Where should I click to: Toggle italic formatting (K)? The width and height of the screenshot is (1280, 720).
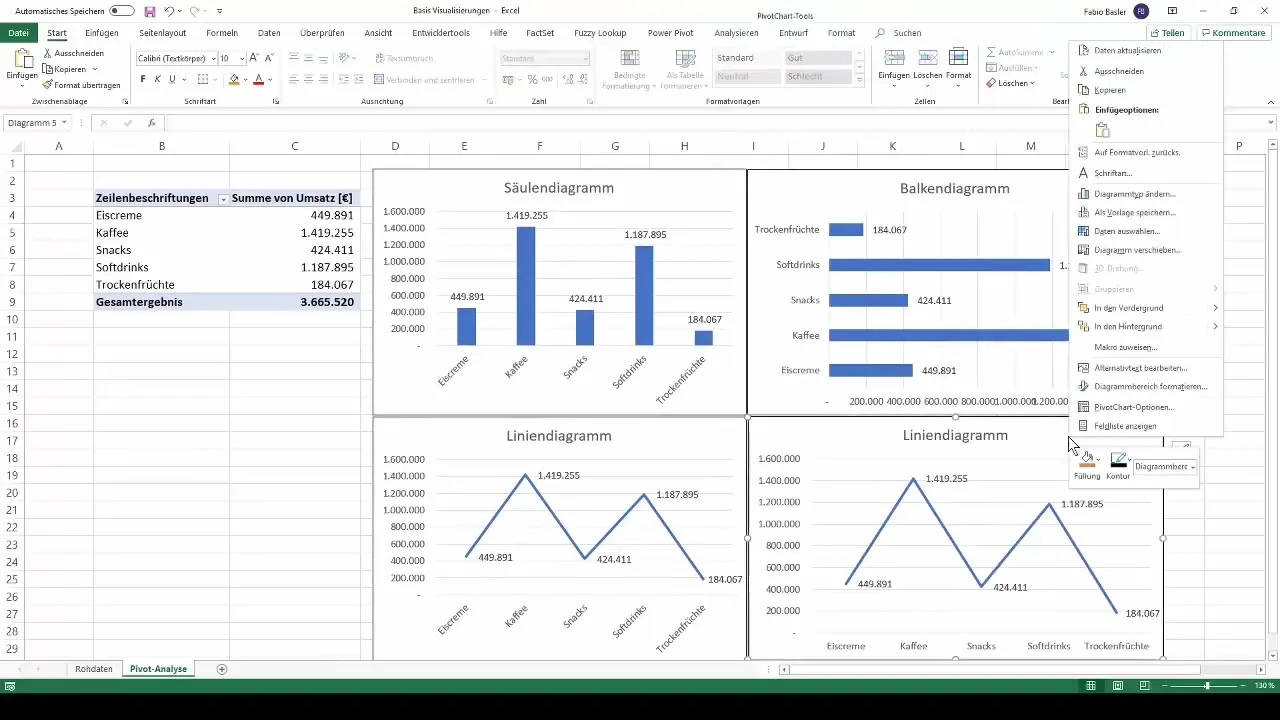click(x=158, y=79)
